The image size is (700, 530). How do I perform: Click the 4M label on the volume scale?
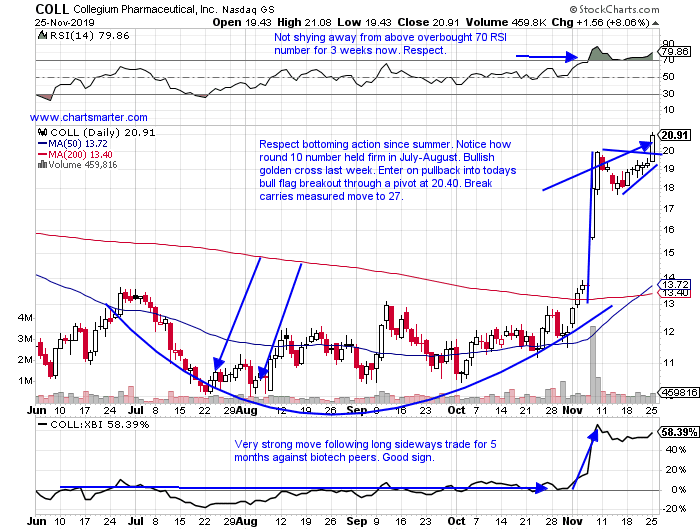(25, 317)
